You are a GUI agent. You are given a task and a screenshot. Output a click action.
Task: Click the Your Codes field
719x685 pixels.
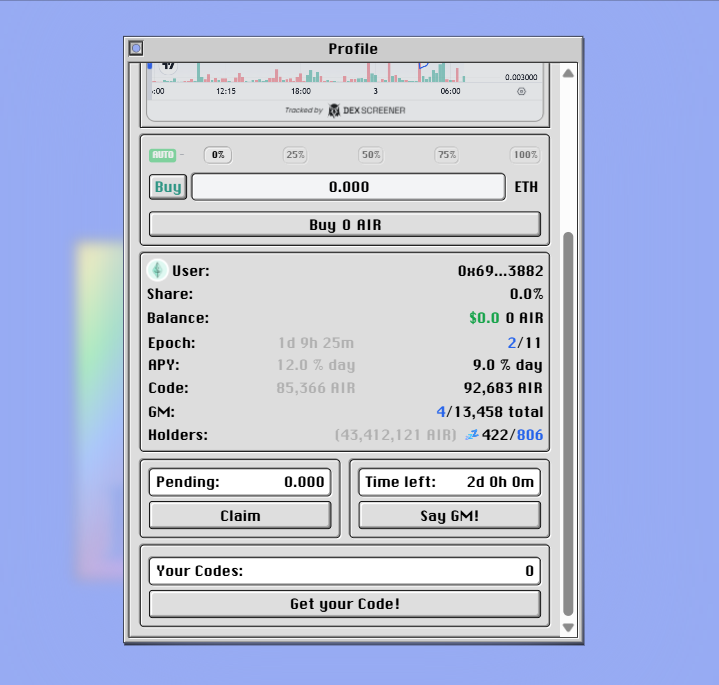(345, 571)
